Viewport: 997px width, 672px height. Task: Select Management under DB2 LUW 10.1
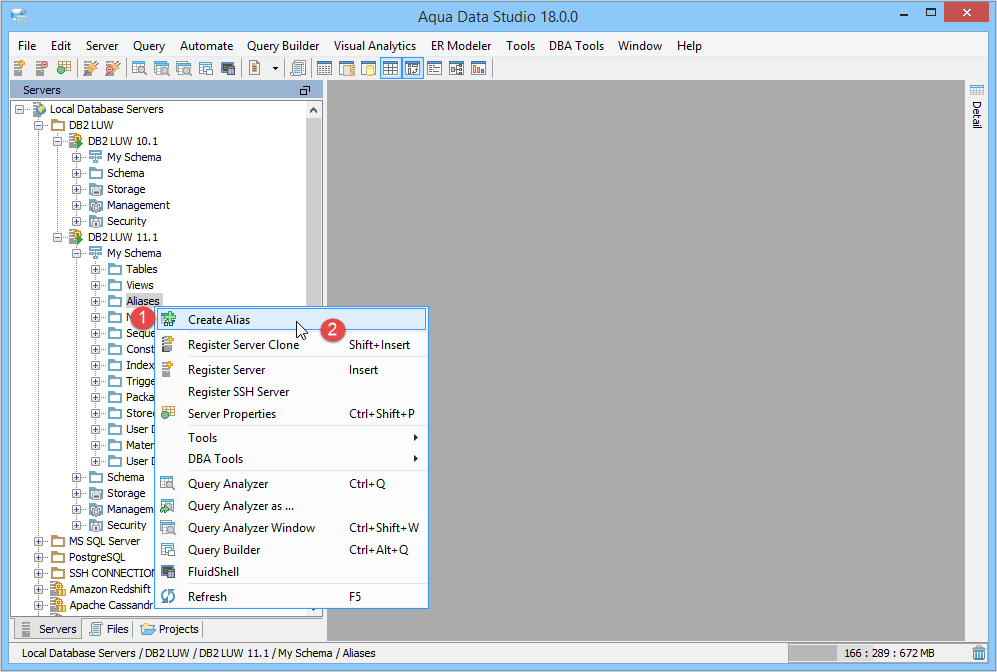(138, 205)
